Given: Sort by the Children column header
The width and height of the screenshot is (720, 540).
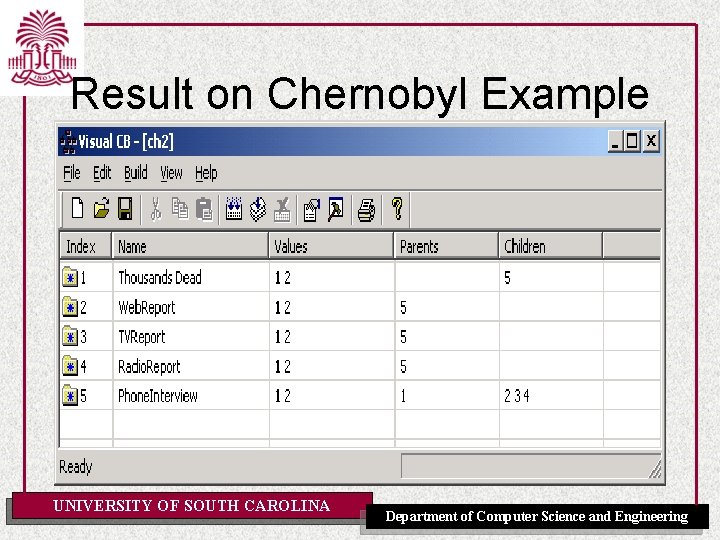Looking at the screenshot, I should (x=551, y=247).
